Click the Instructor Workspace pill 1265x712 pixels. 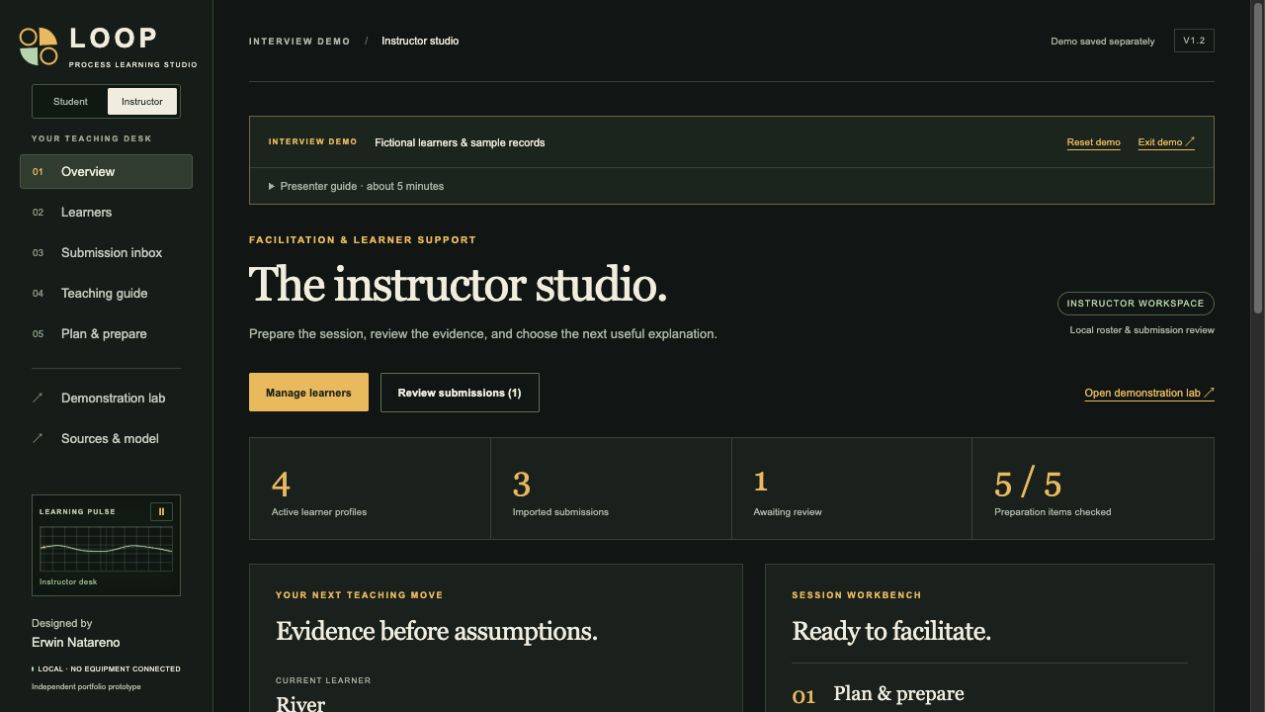tap(1135, 303)
